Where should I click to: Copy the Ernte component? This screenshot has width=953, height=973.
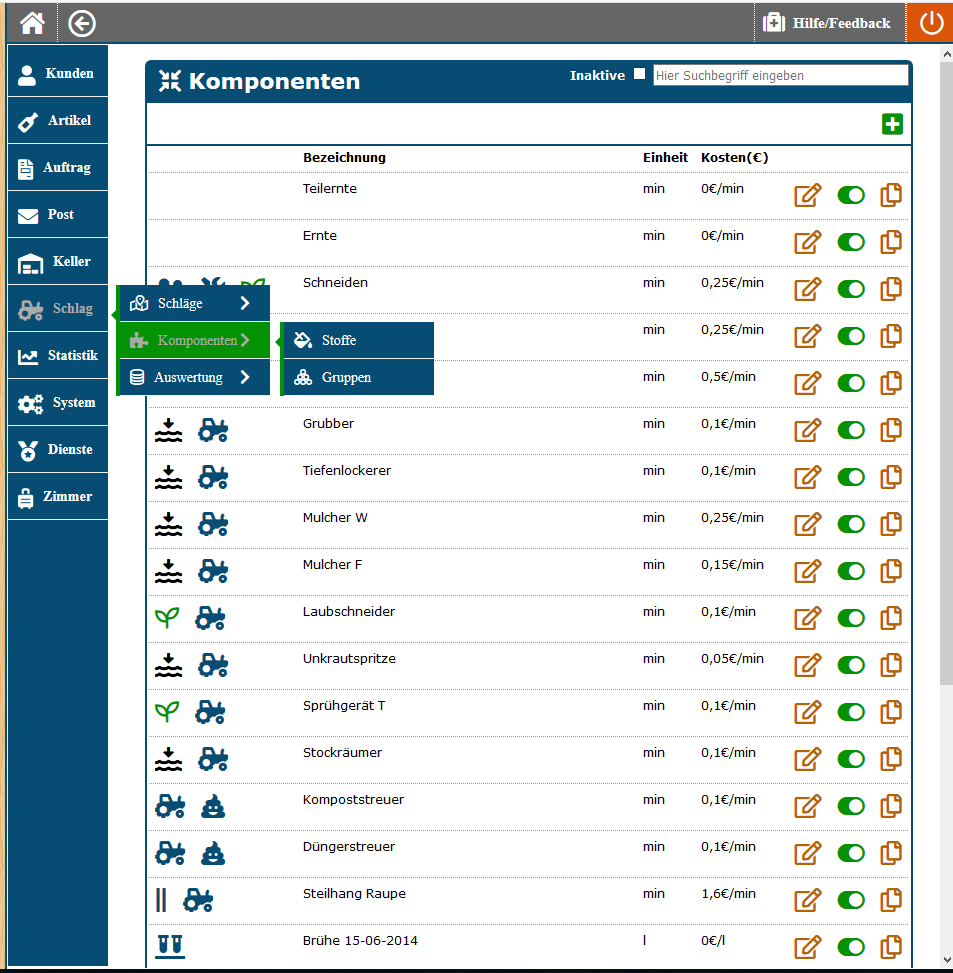click(891, 242)
